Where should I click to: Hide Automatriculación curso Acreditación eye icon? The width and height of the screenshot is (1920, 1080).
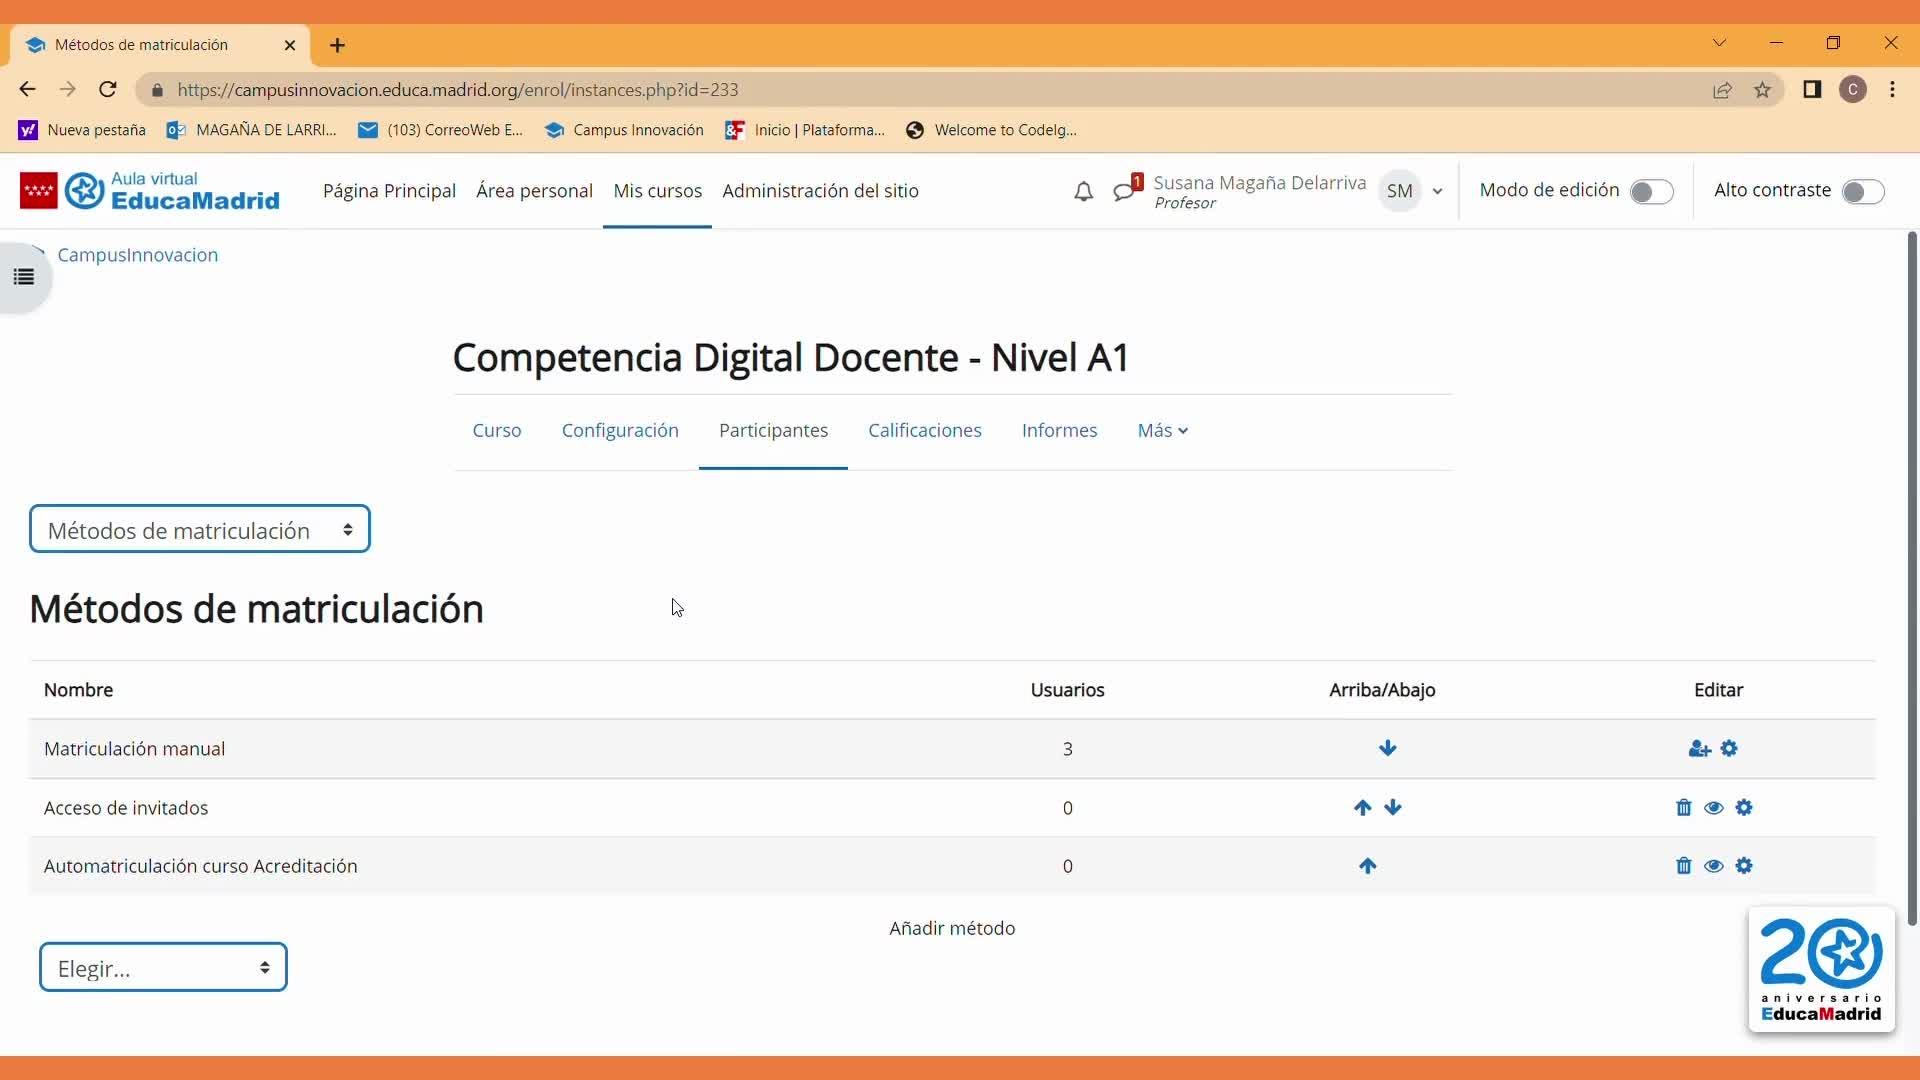(x=1713, y=866)
